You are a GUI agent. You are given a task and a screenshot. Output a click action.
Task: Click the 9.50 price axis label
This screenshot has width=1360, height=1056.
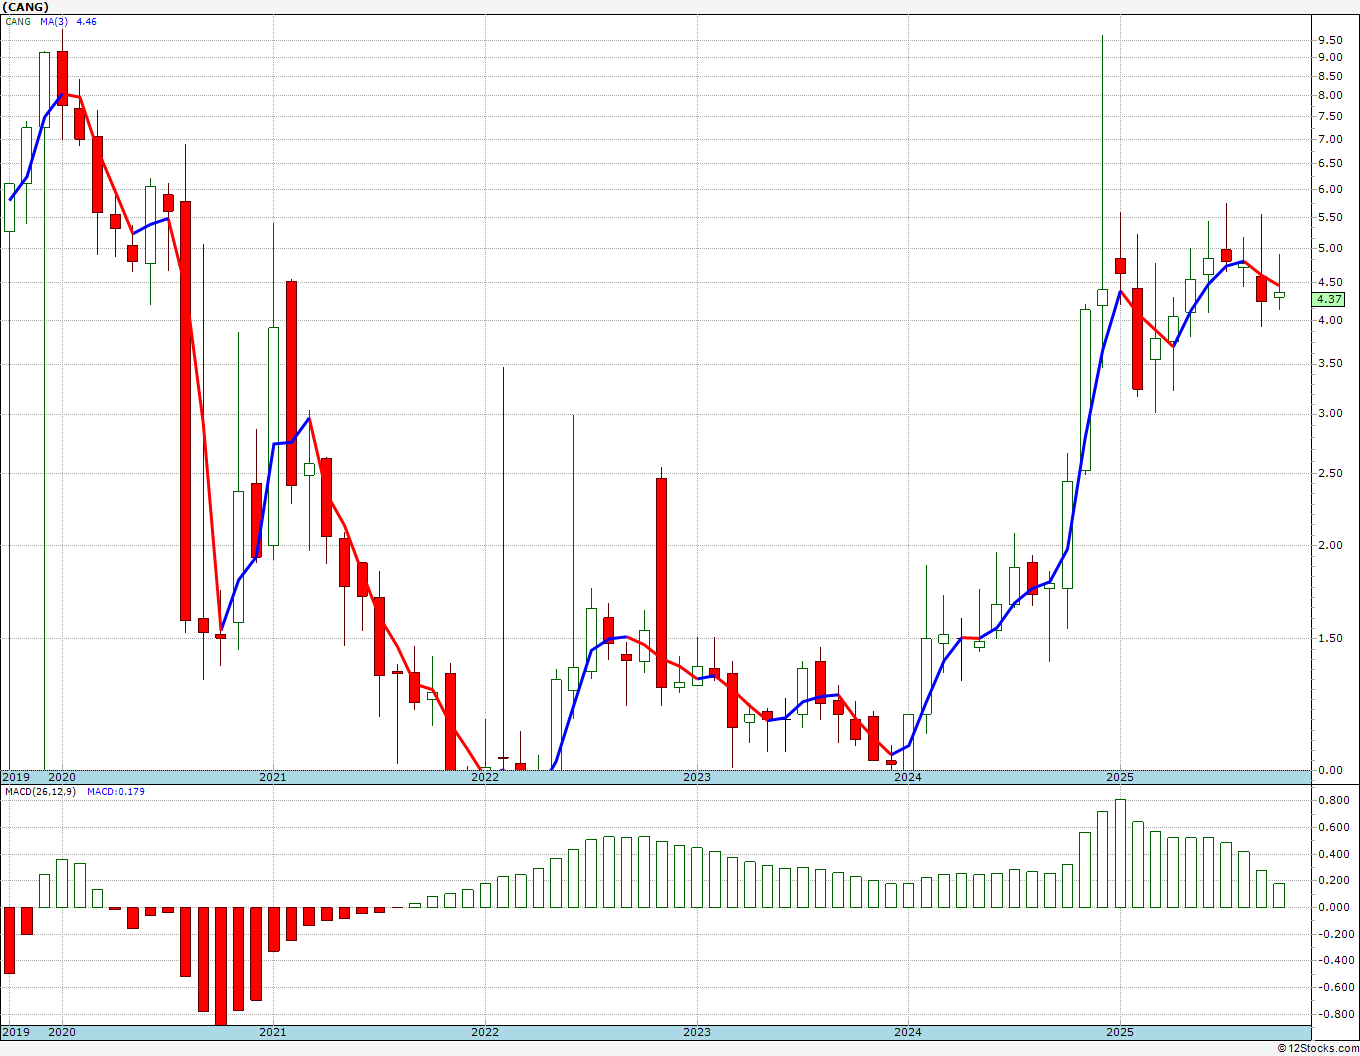click(x=1329, y=40)
